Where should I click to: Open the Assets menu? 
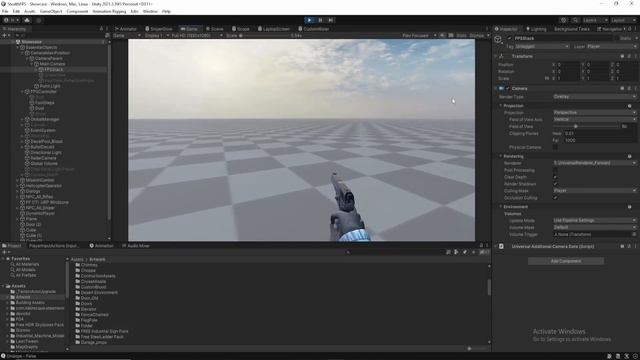(29, 11)
